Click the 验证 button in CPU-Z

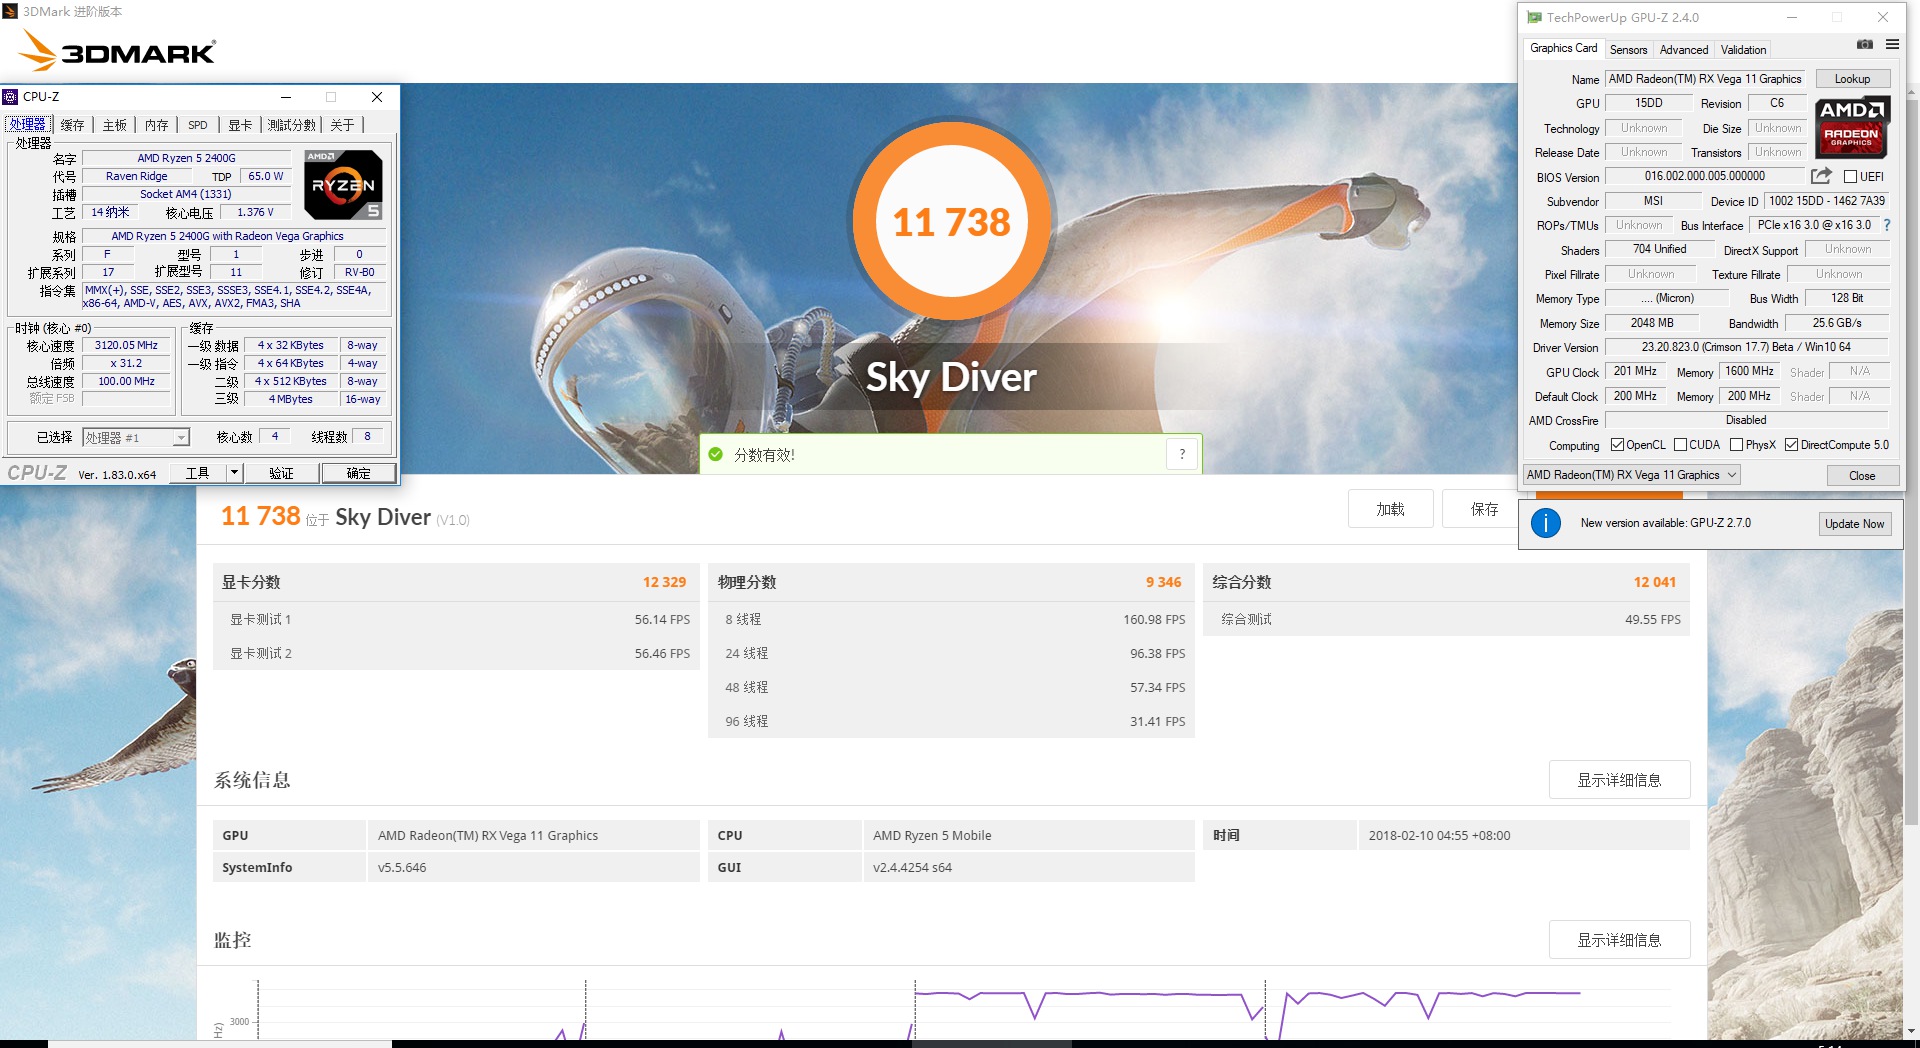point(281,473)
